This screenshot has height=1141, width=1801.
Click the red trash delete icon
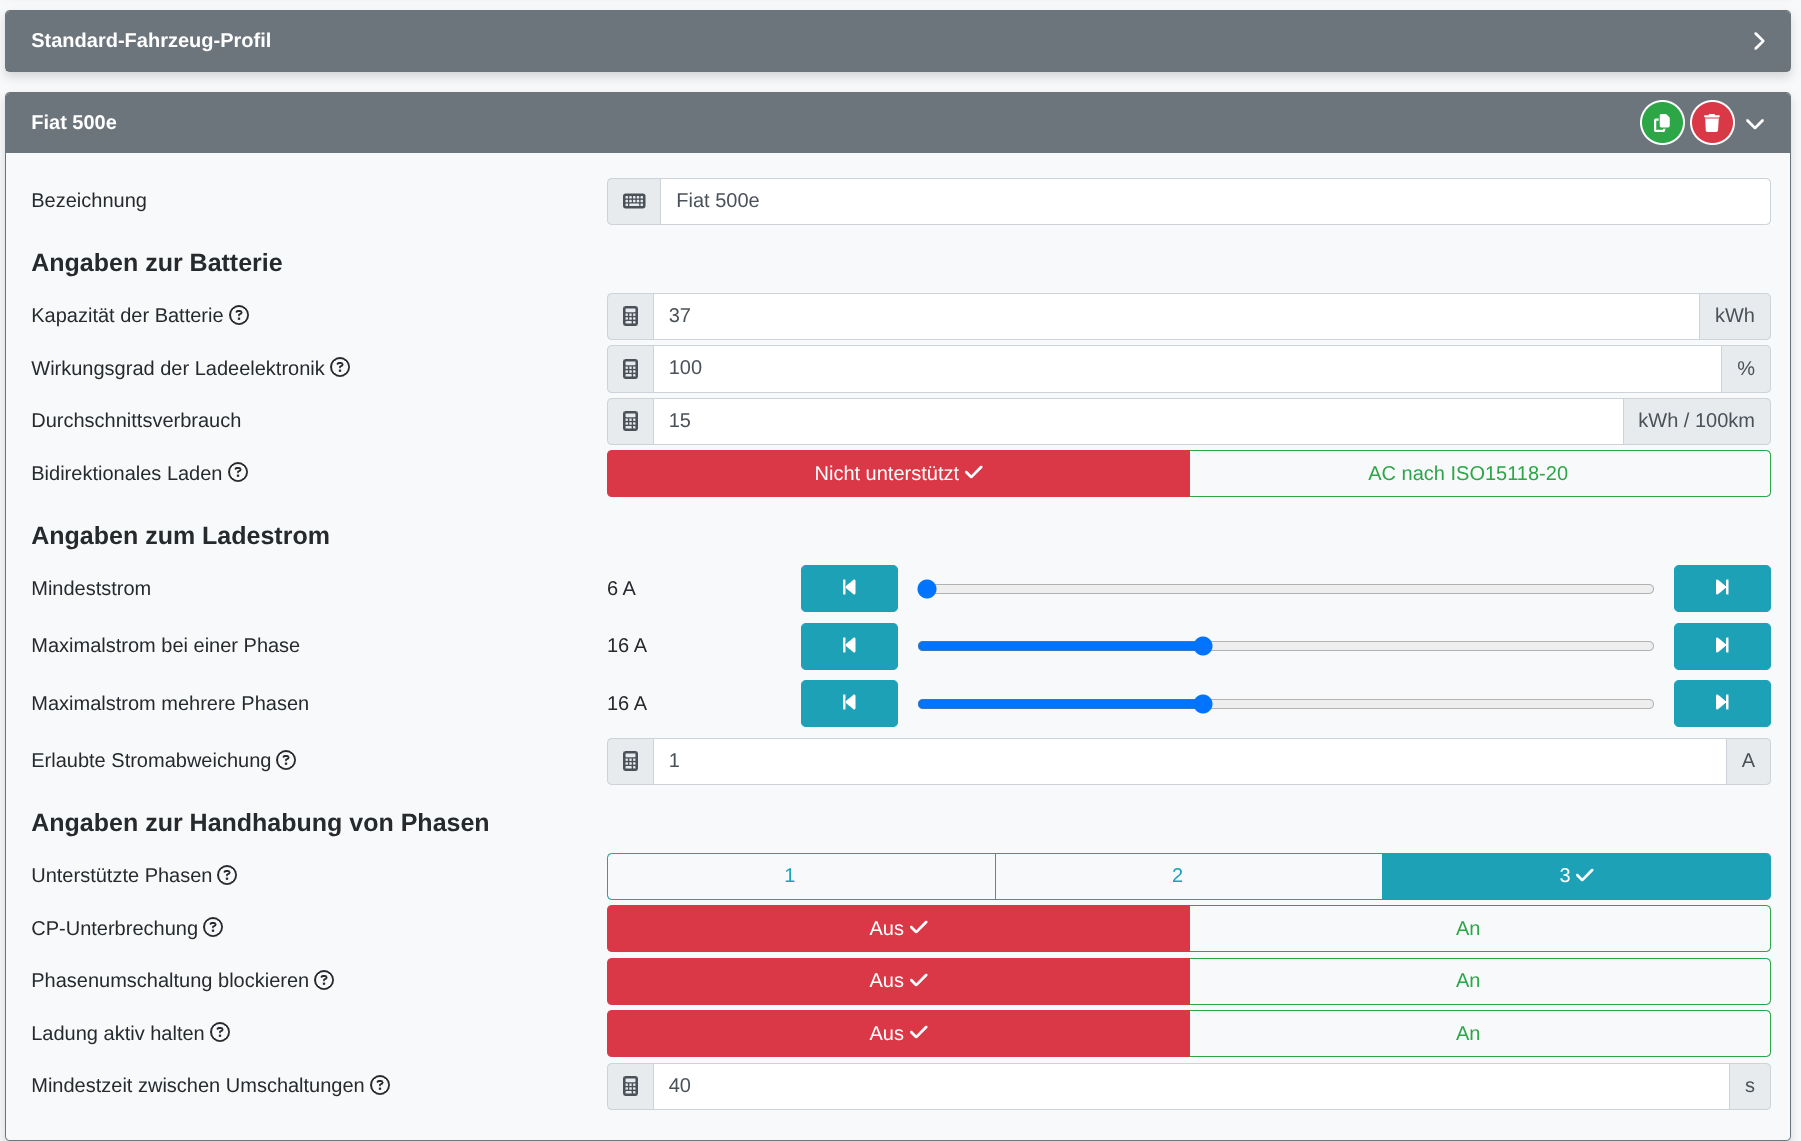[x=1711, y=123]
